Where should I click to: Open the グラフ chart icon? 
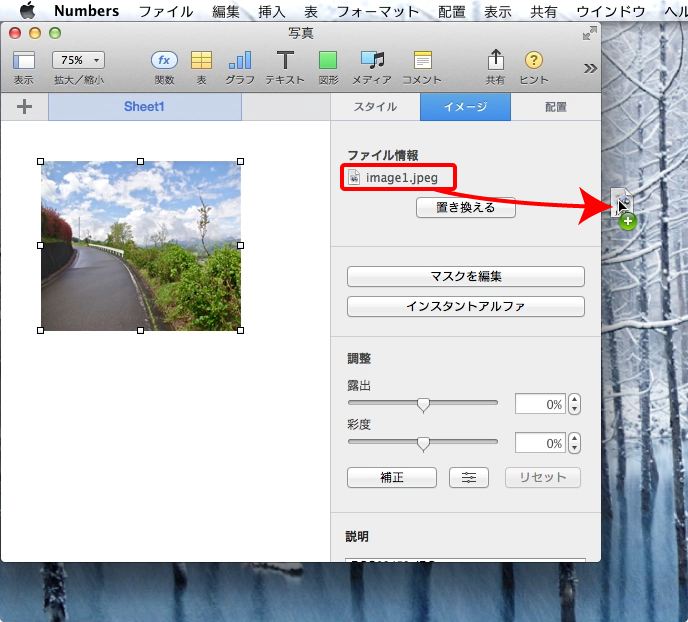(240, 60)
